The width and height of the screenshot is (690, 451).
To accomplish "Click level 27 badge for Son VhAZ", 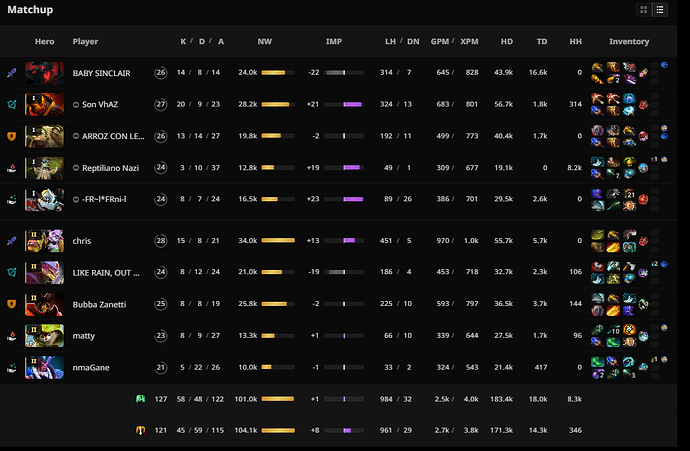I will click(x=161, y=104).
